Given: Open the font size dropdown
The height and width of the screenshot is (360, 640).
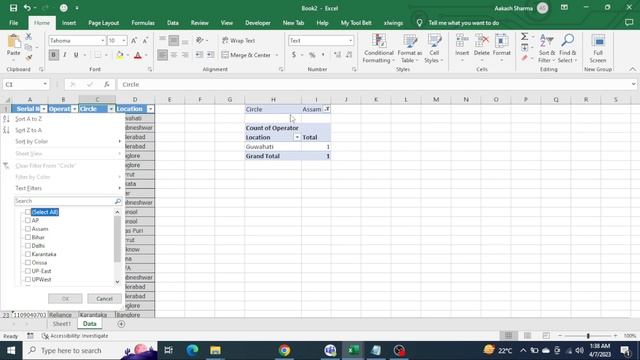Looking at the screenshot, I should click(x=124, y=40).
